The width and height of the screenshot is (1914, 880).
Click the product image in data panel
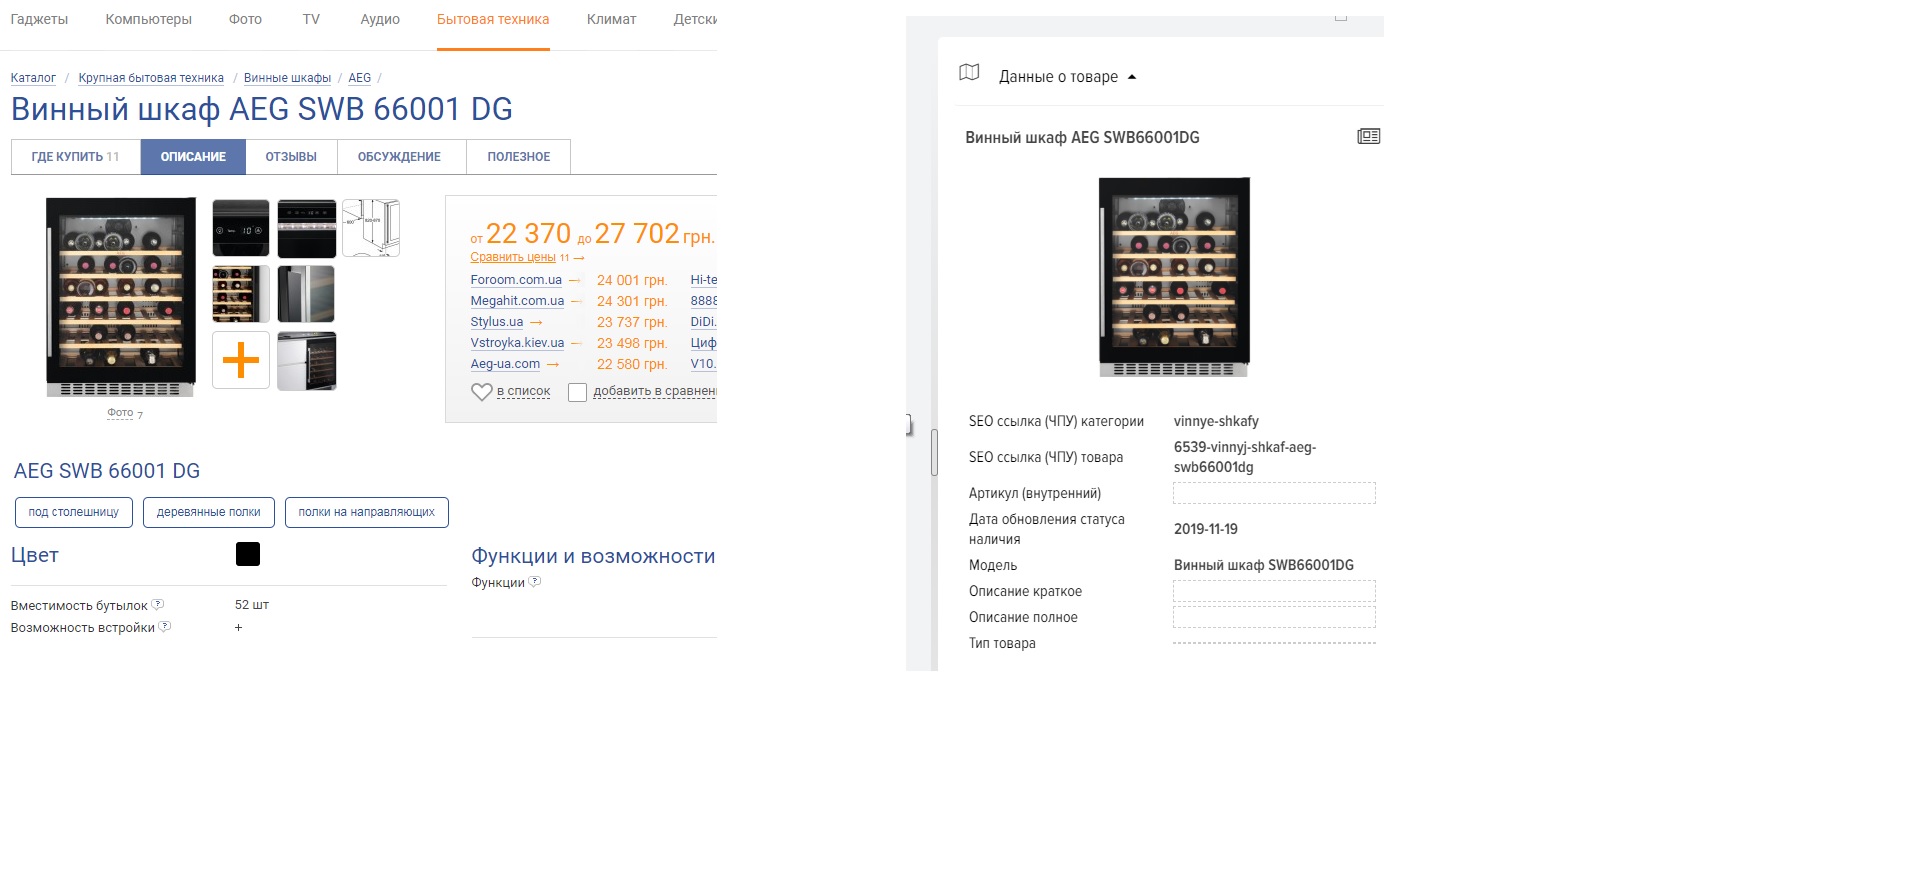[1174, 277]
